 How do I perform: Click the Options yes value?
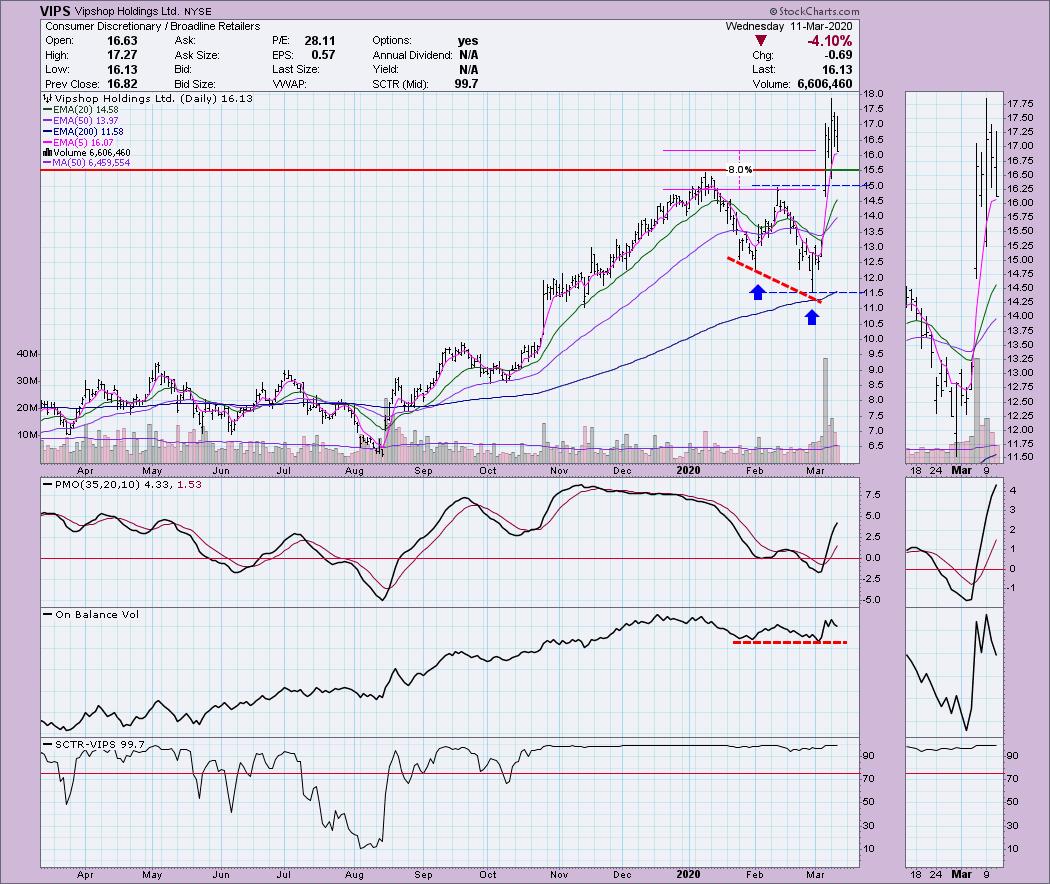click(468, 41)
